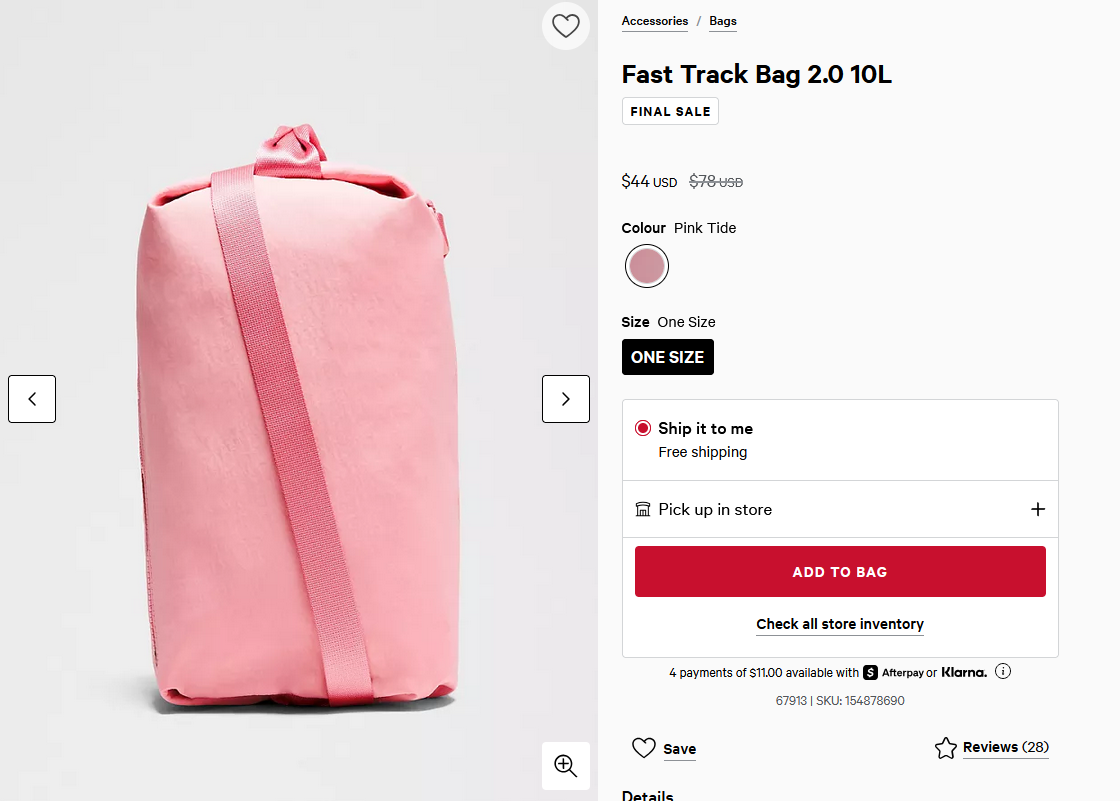
Task: Choose the Pink Tide colour swatch
Action: [647, 266]
